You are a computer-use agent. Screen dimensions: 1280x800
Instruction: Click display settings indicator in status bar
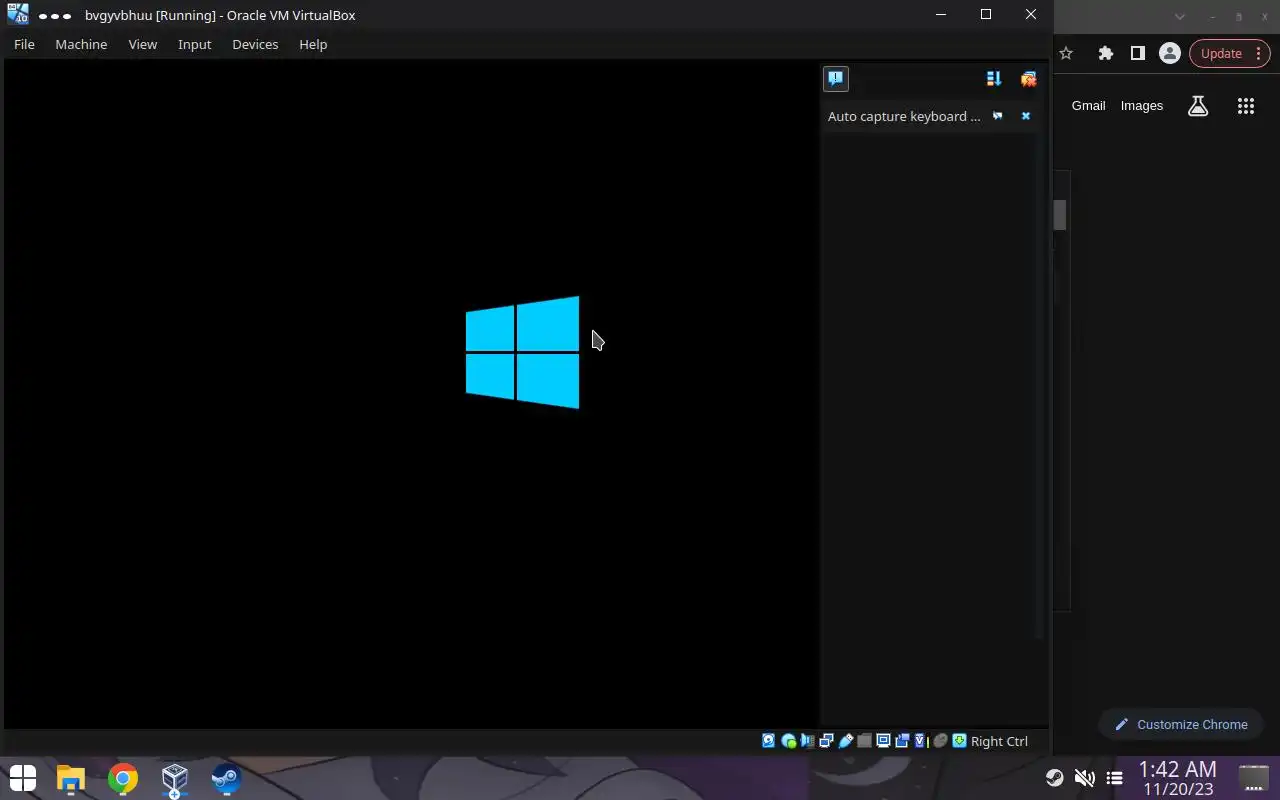[883, 741]
